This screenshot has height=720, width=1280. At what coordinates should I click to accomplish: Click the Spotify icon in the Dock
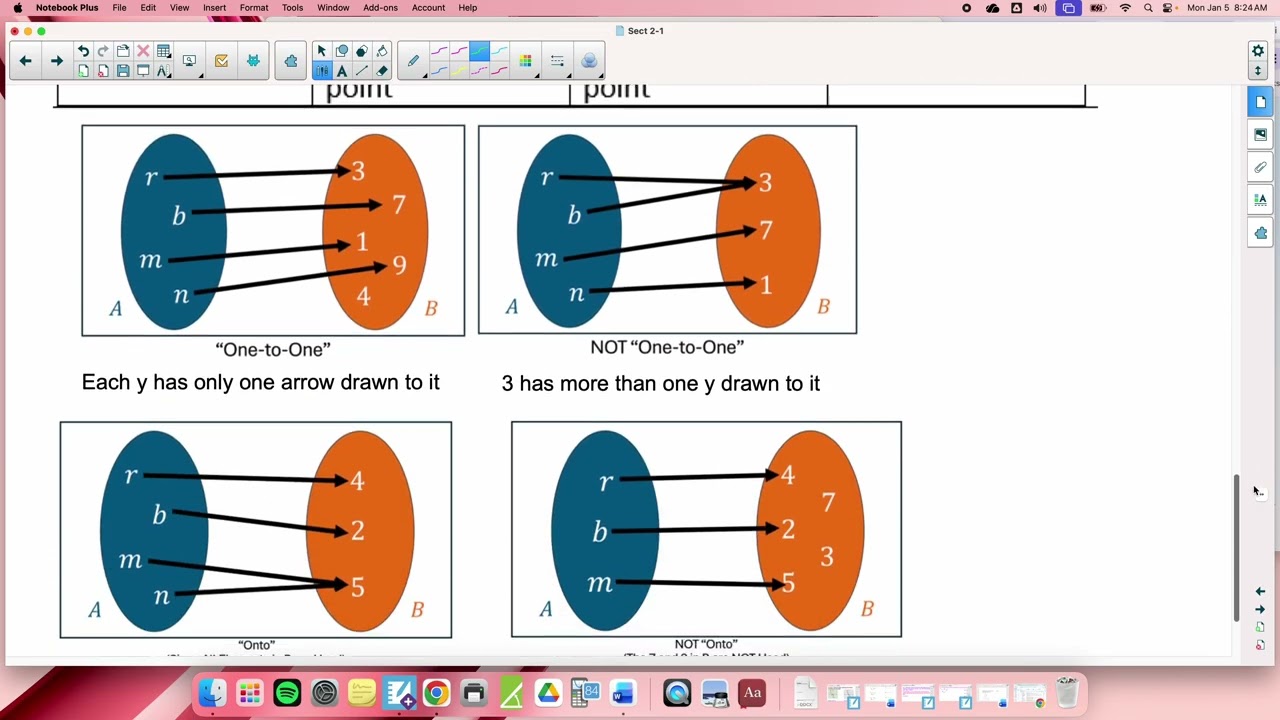pyautogui.click(x=287, y=692)
